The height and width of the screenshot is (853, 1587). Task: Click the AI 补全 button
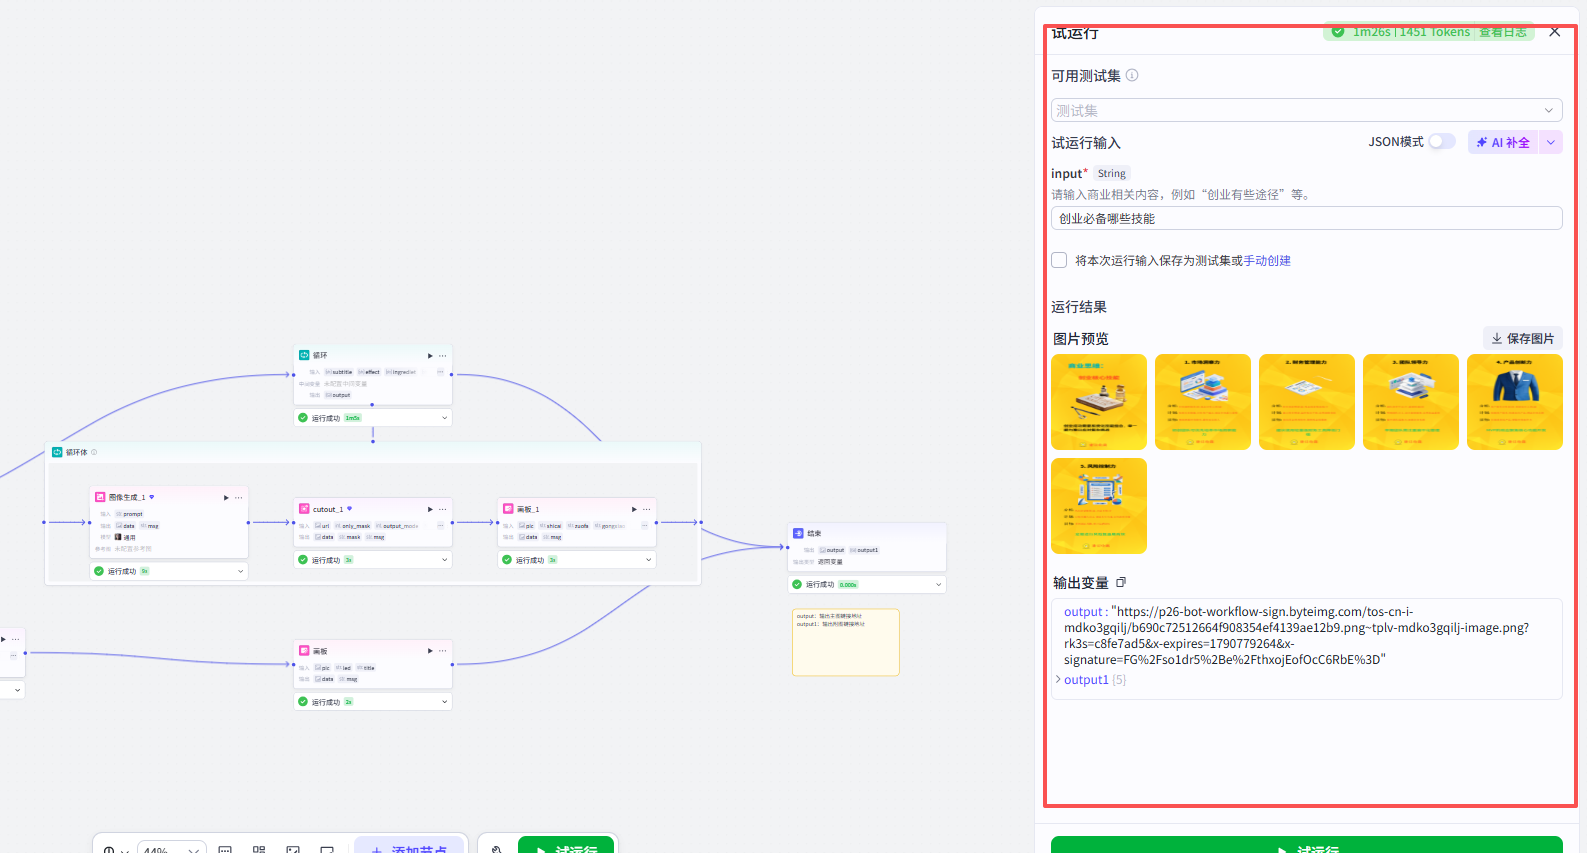(1504, 142)
